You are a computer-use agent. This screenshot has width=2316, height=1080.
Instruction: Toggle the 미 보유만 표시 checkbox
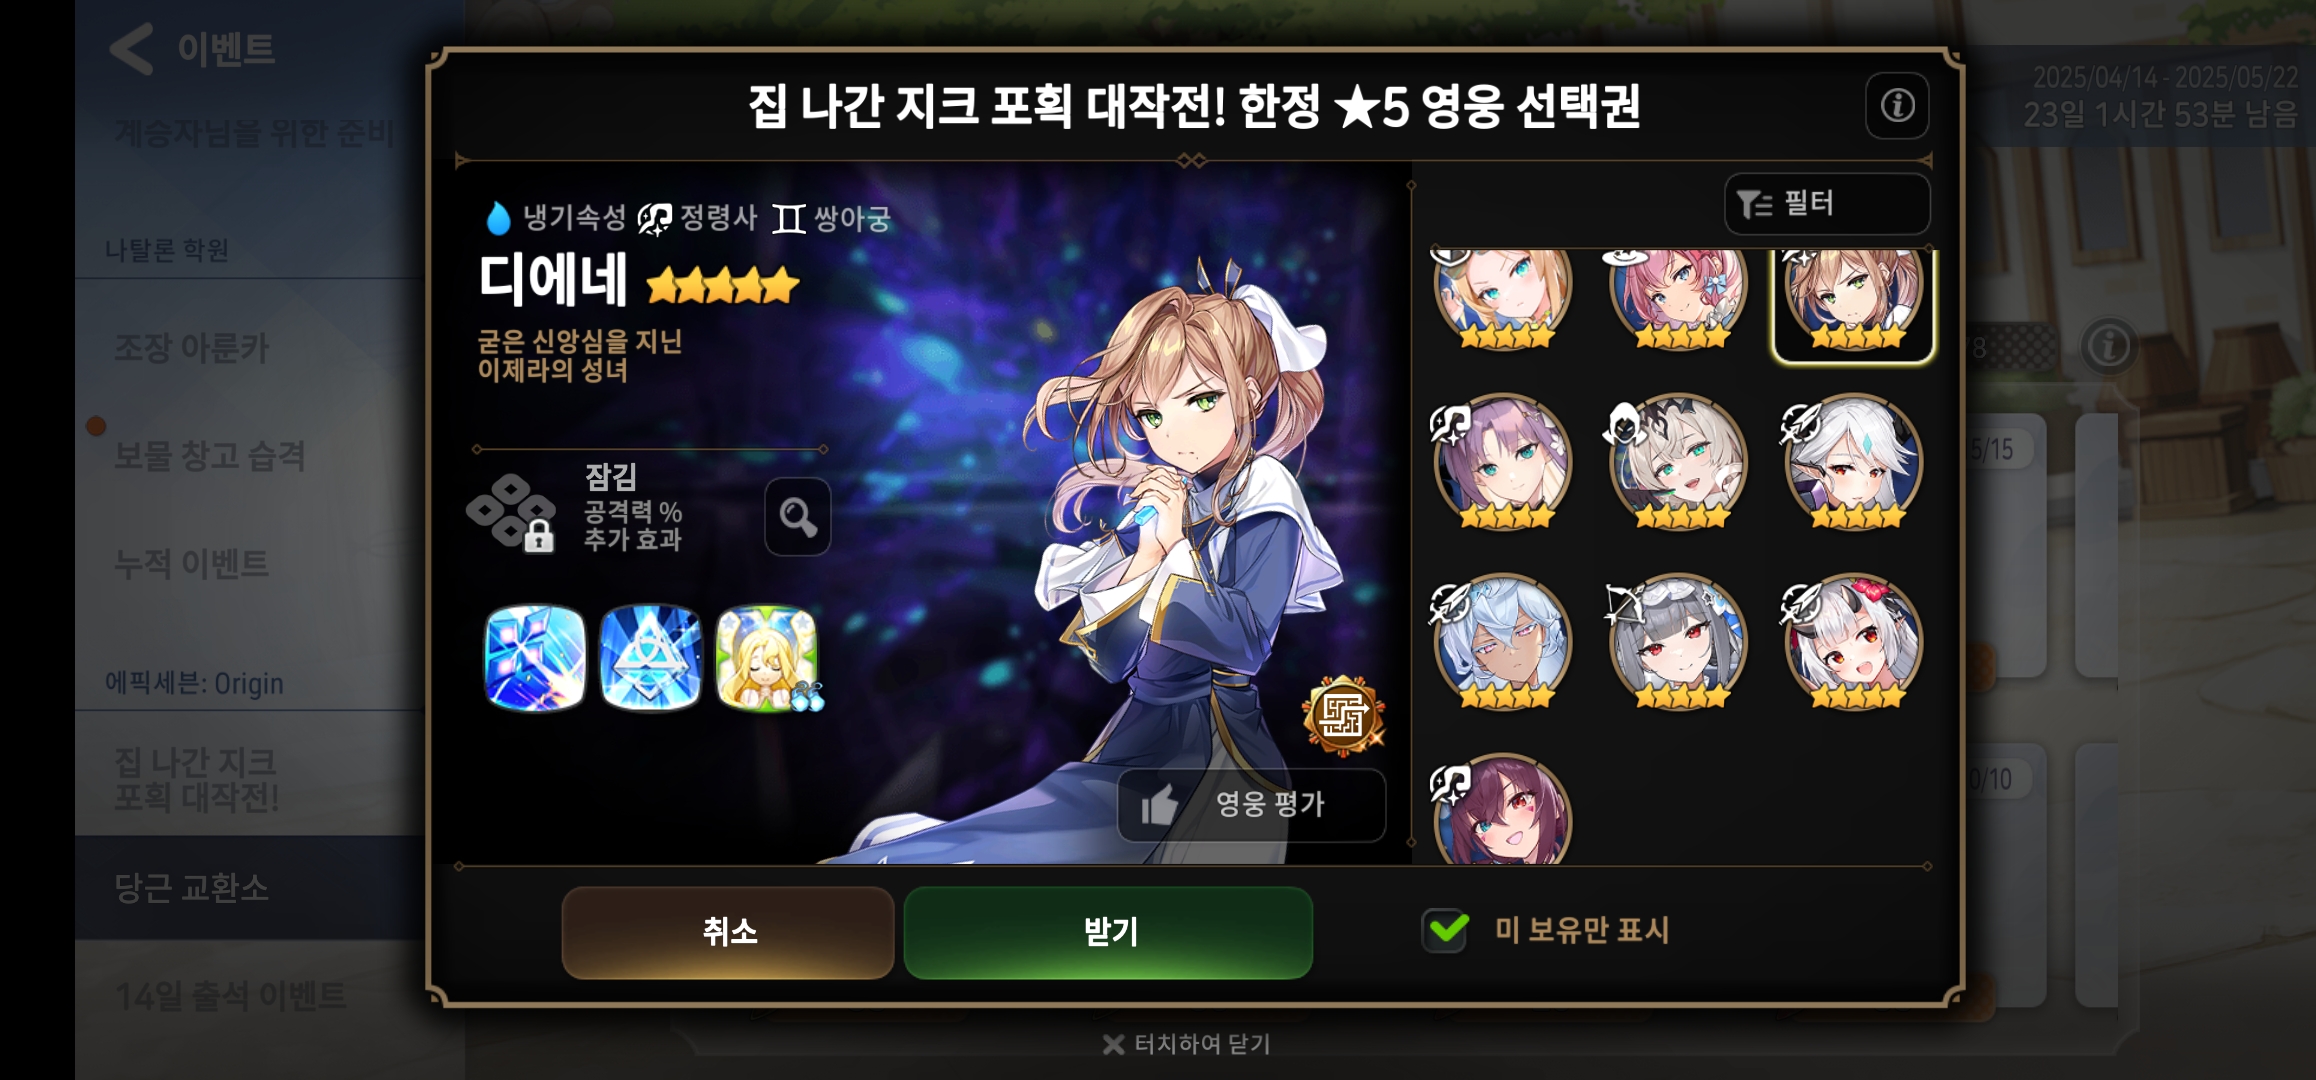coord(1445,930)
